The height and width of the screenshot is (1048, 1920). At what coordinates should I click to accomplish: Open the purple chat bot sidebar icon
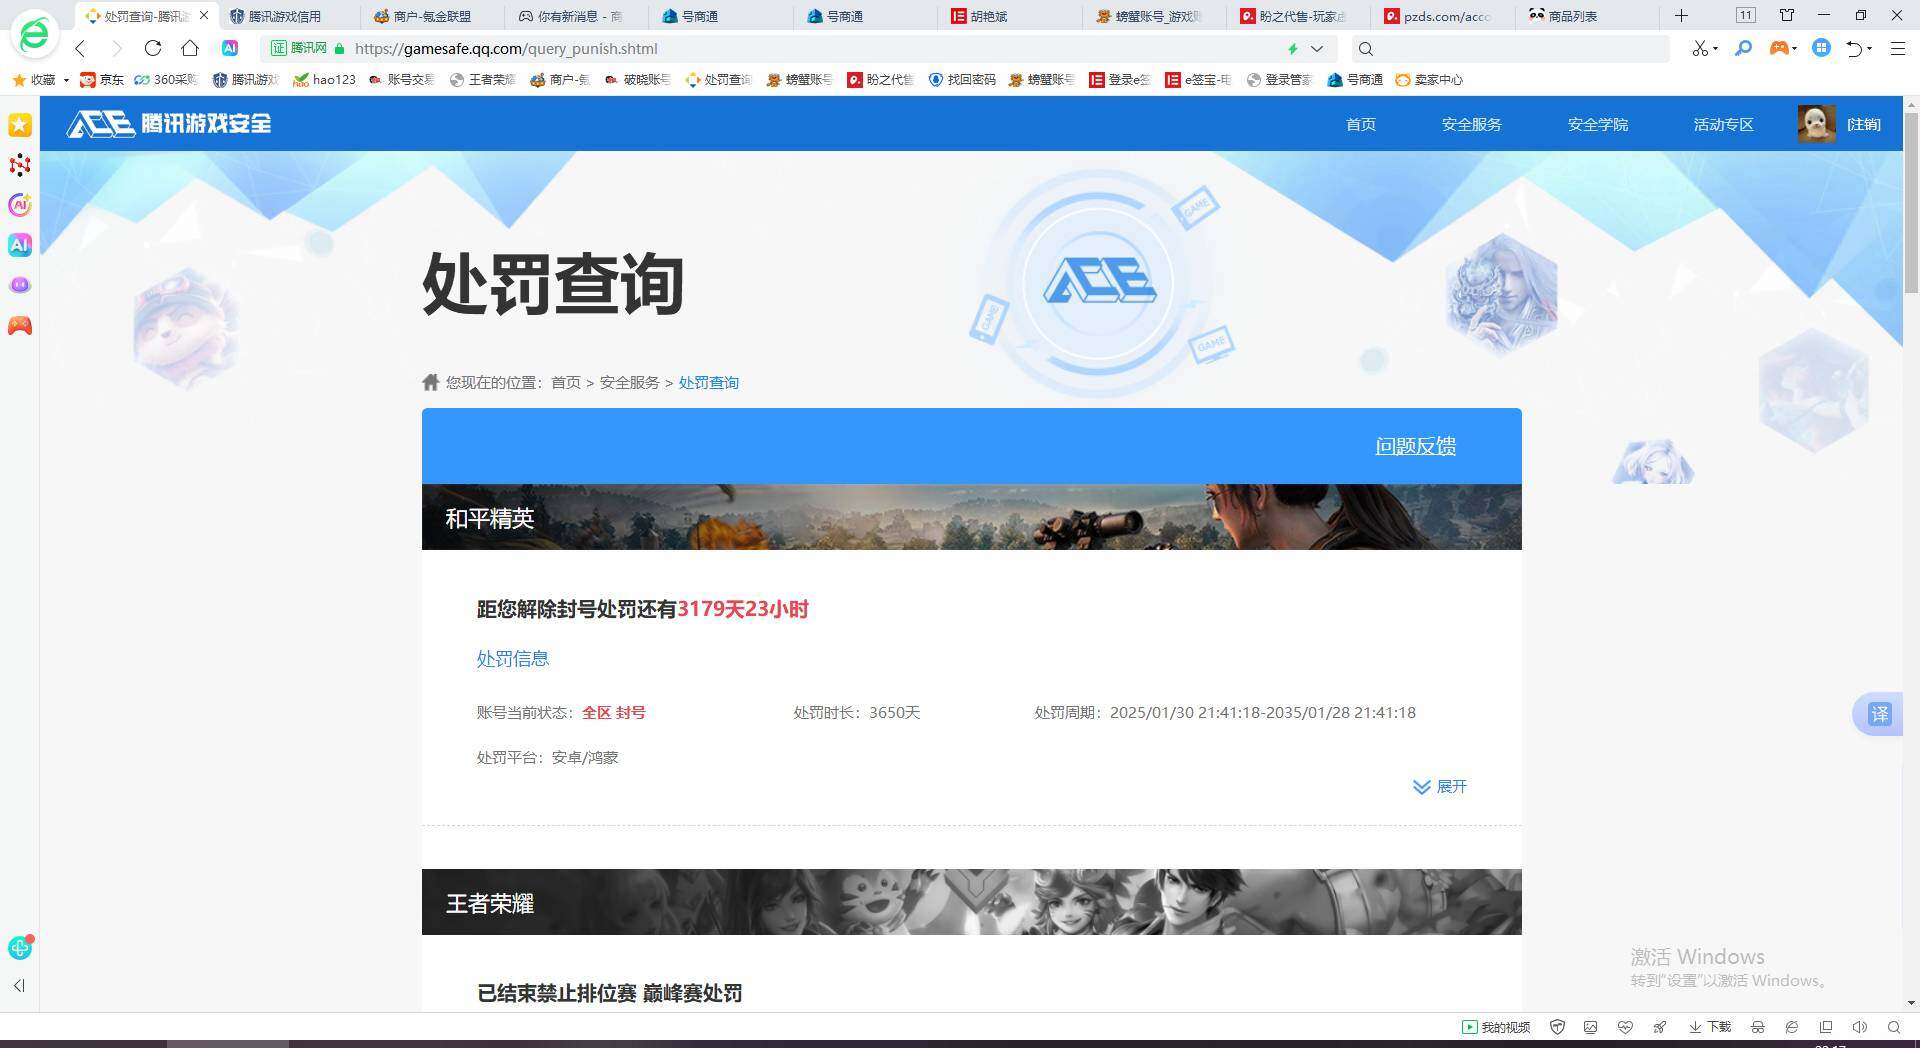click(20, 285)
